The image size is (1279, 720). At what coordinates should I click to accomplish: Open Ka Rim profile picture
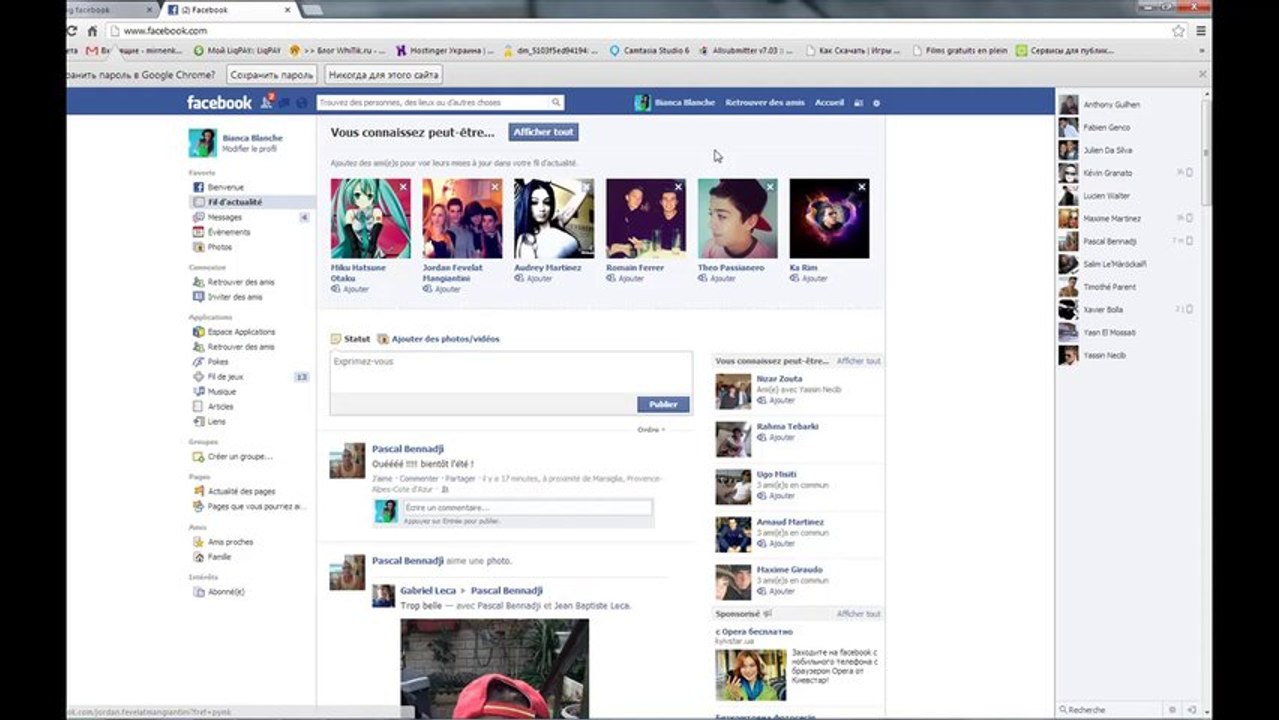click(829, 219)
